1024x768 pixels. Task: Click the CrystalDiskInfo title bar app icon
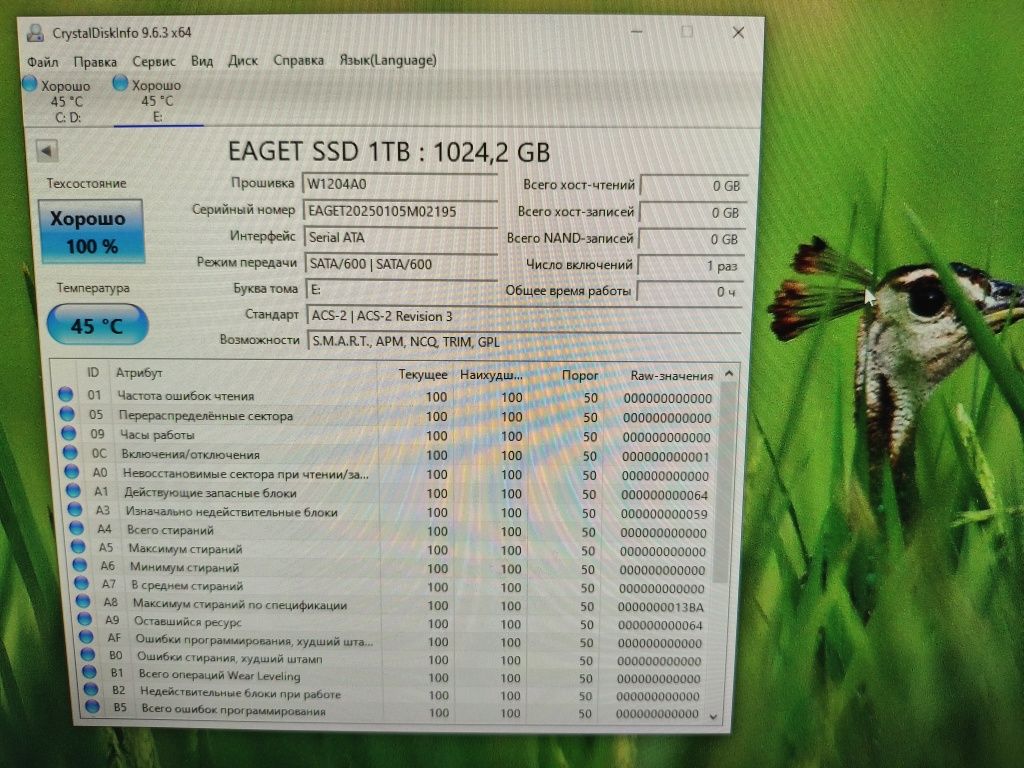pyautogui.click(x=35, y=32)
